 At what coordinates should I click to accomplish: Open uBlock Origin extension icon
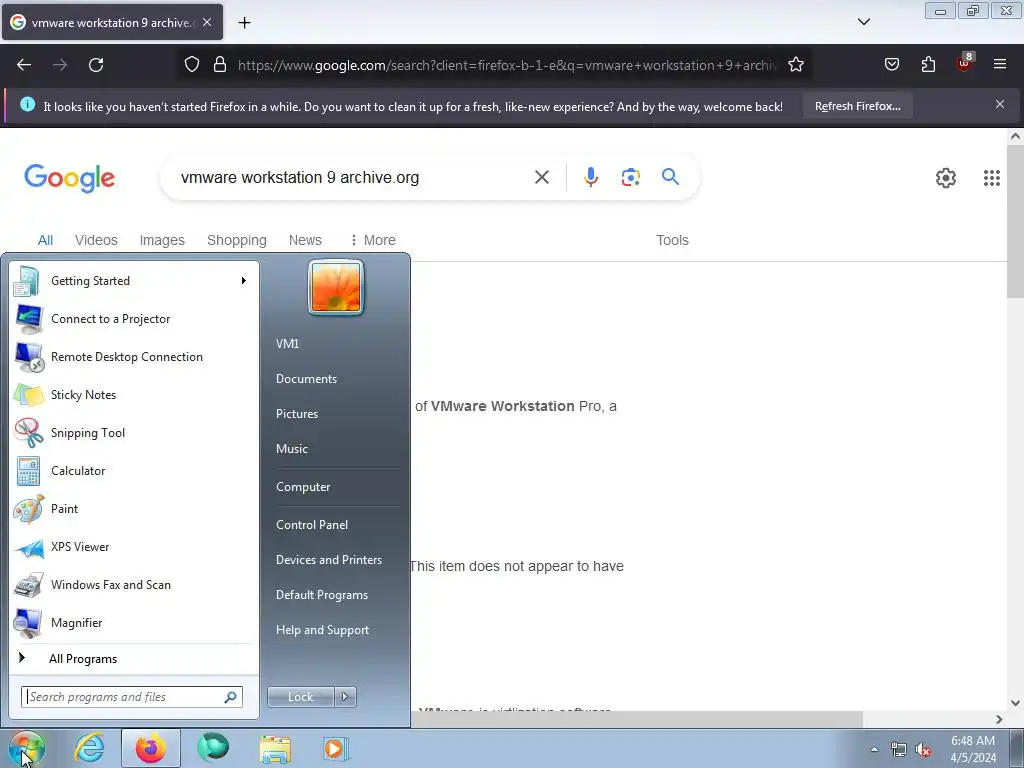click(x=965, y=63)
